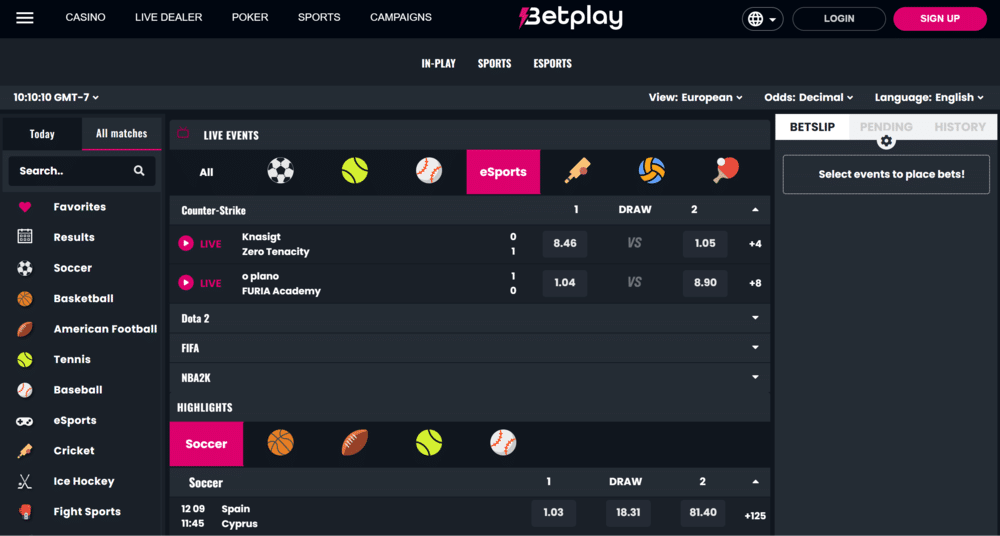Screen dimensions: 1000x536
Task: Open the PENDING betslip tab
Action: coord(886,127)
